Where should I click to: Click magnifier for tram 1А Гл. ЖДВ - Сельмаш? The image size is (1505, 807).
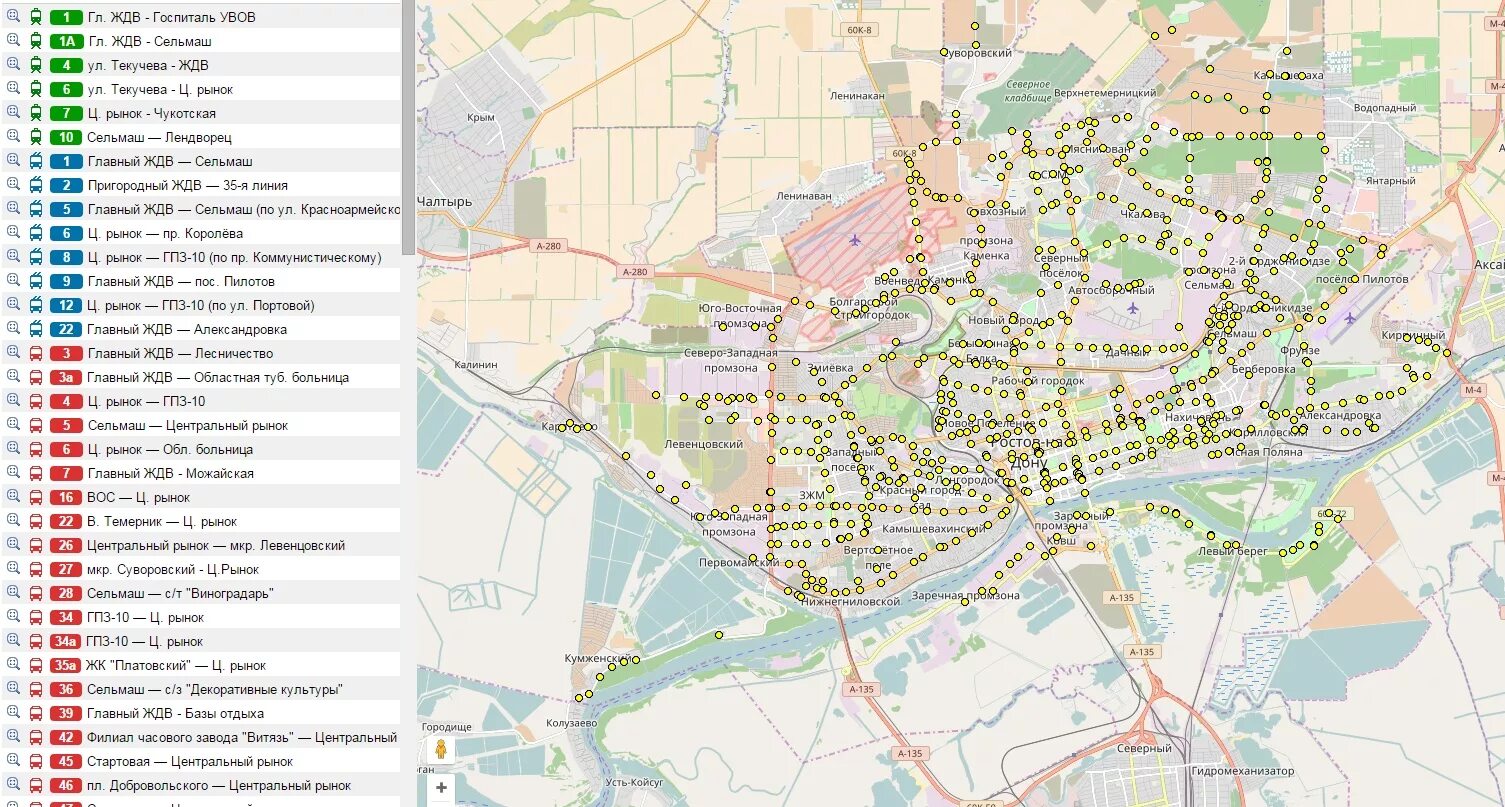(x=14, y=41)
